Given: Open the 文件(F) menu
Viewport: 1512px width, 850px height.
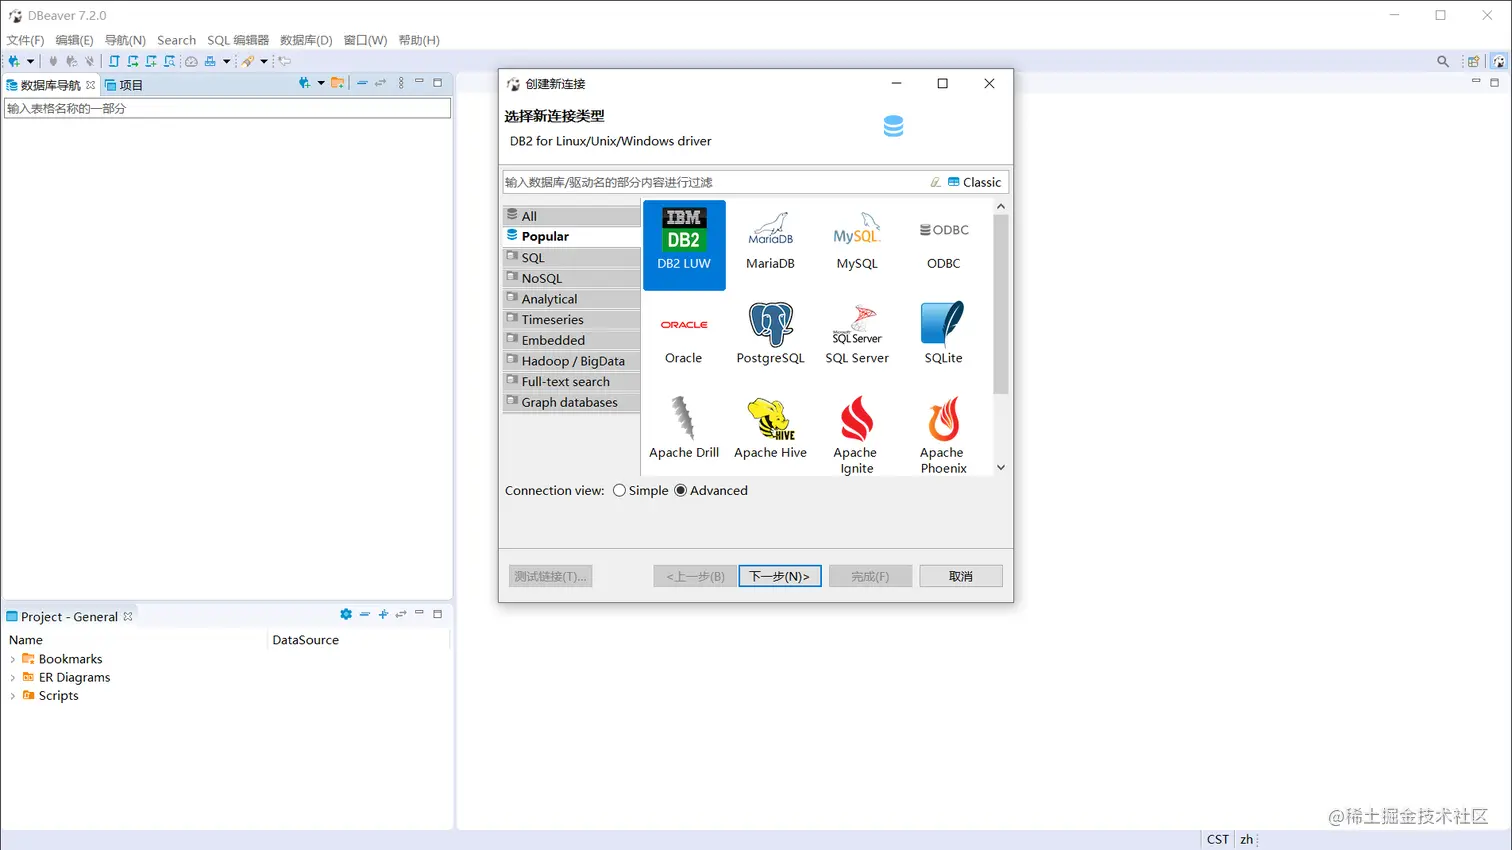Looking at the screenshot, I should point(25,40).
